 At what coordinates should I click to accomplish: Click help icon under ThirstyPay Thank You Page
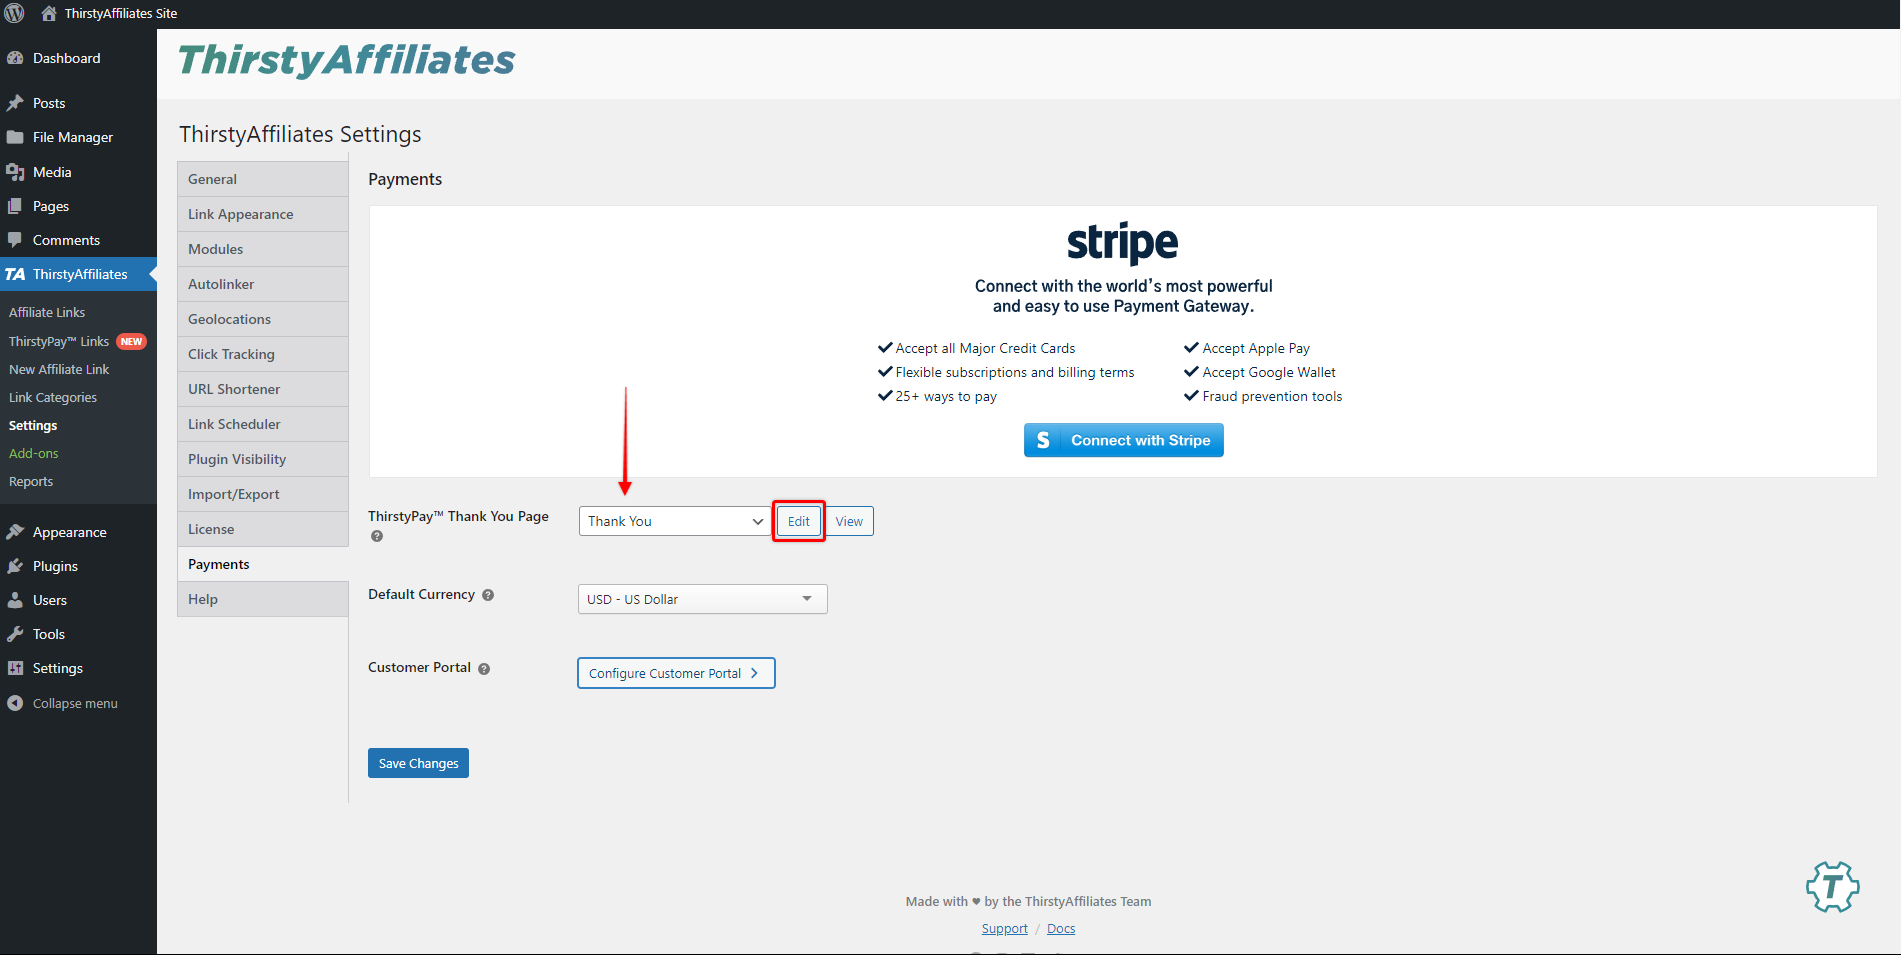(377, 536)
